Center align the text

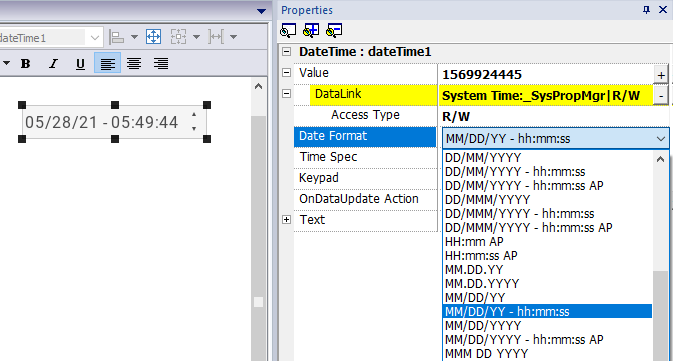[134, 64]
